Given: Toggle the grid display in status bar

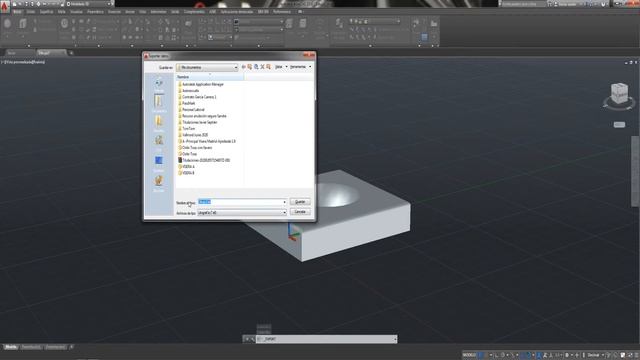Looking at the screenshot, I should (481, 356).
